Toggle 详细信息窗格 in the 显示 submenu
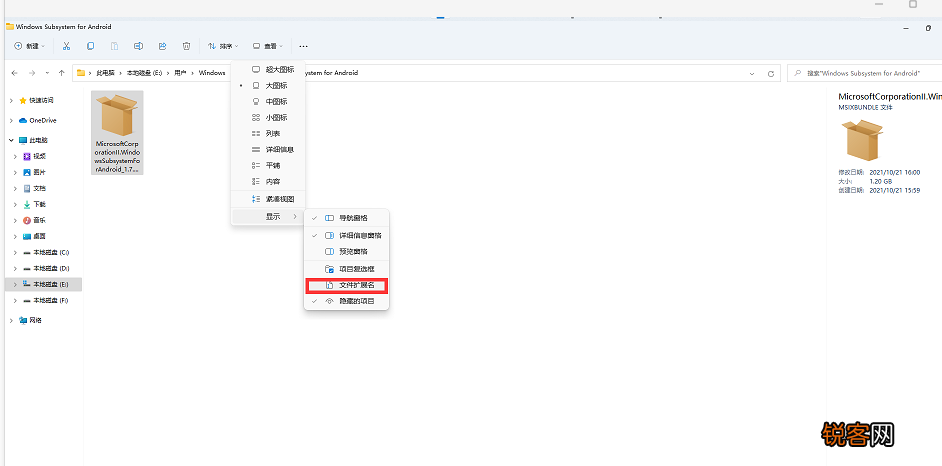942x466 pixels. pos(347,235)
